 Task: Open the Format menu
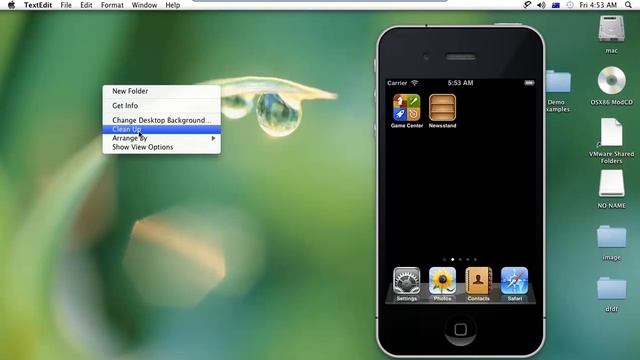[x=112, y=5]
